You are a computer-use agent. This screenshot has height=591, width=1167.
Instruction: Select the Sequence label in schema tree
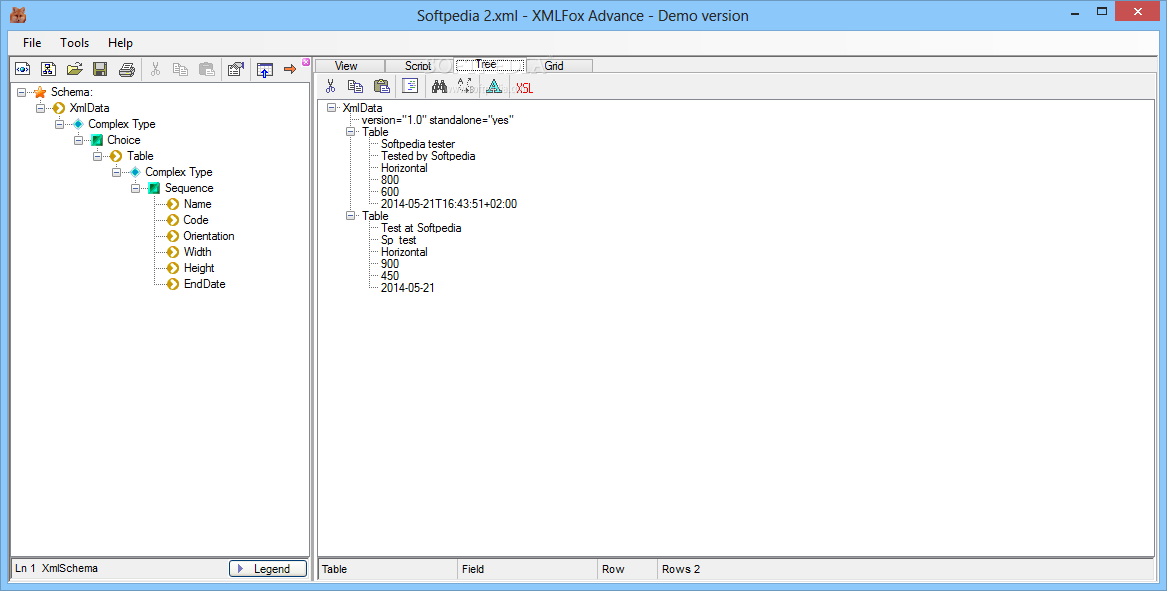click(x=189, y=188)
